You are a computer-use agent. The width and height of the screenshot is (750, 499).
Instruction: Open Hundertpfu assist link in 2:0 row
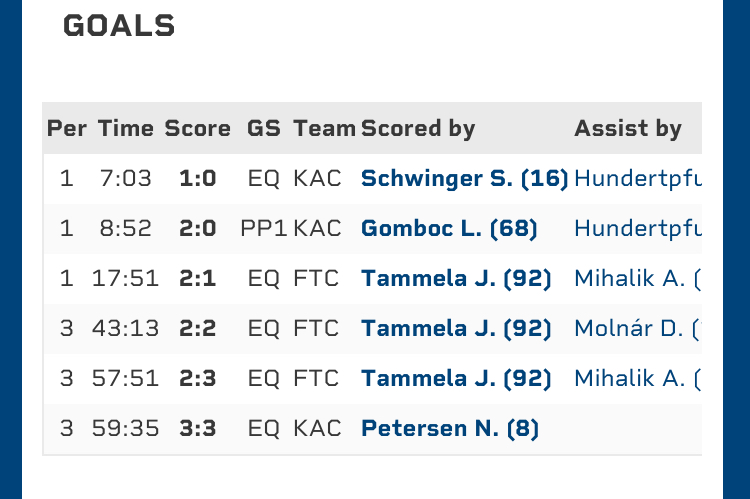637,229
